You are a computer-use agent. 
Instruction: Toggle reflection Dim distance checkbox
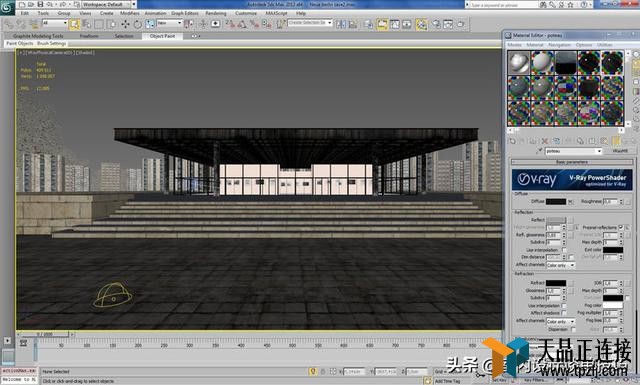571,257
